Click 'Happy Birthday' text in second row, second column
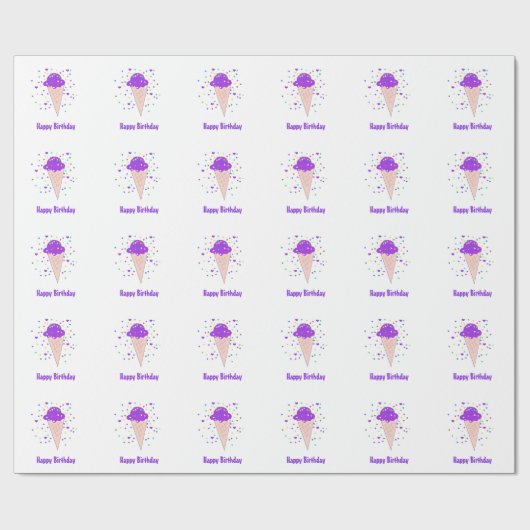Image resolution: width=530 pixels, height=530 pixels. pyautogui.click(x=139, y=210)
